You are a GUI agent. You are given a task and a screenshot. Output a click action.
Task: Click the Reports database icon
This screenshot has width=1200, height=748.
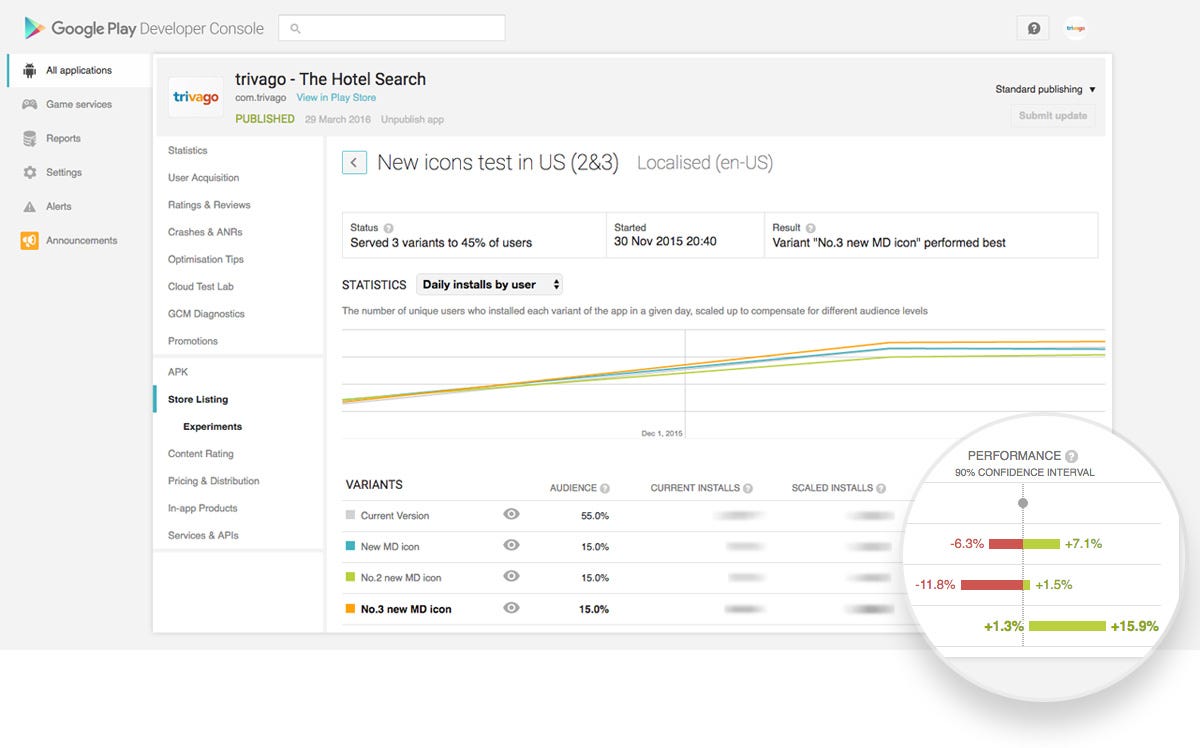(x=29, y=138)
